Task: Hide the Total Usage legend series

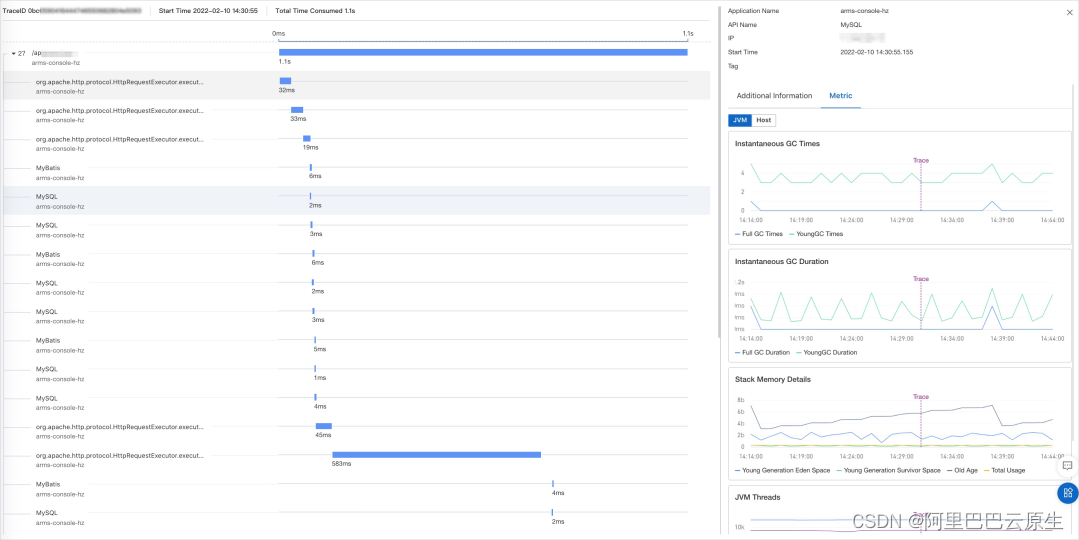Action: pyautogui.click(x=1004, y=470)
